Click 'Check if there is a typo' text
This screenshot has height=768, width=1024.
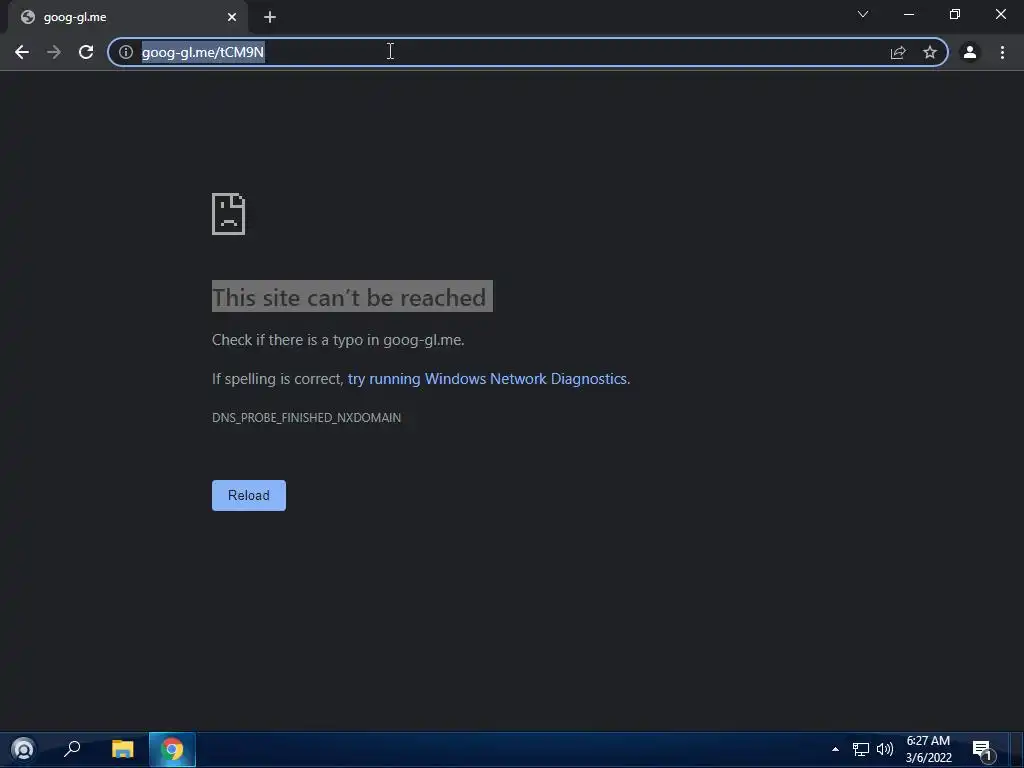pyautogui.click(x=338, y=340)
